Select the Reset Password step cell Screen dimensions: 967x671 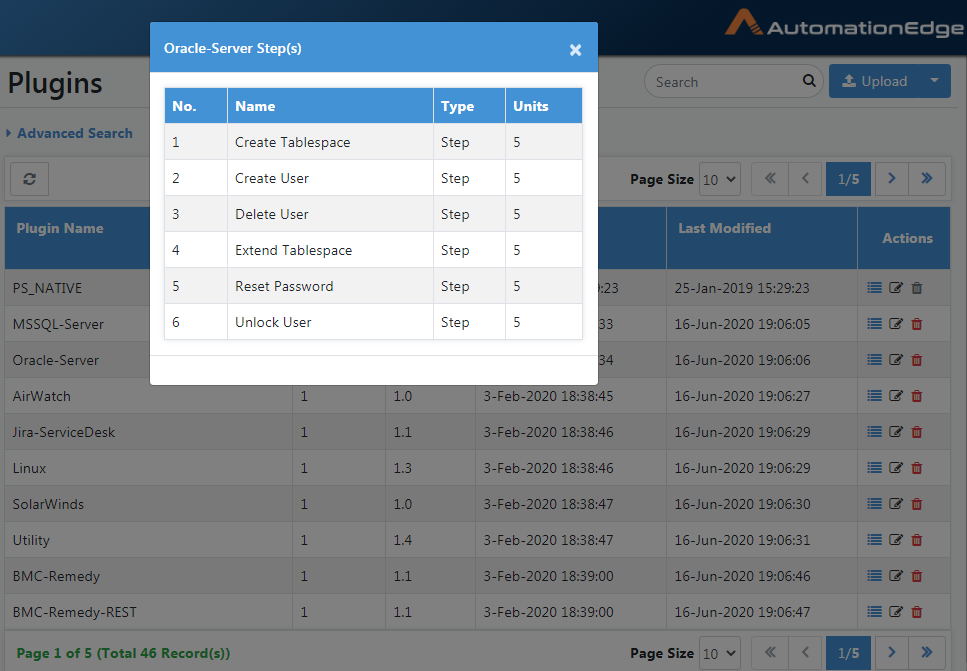tap(330, 286)
